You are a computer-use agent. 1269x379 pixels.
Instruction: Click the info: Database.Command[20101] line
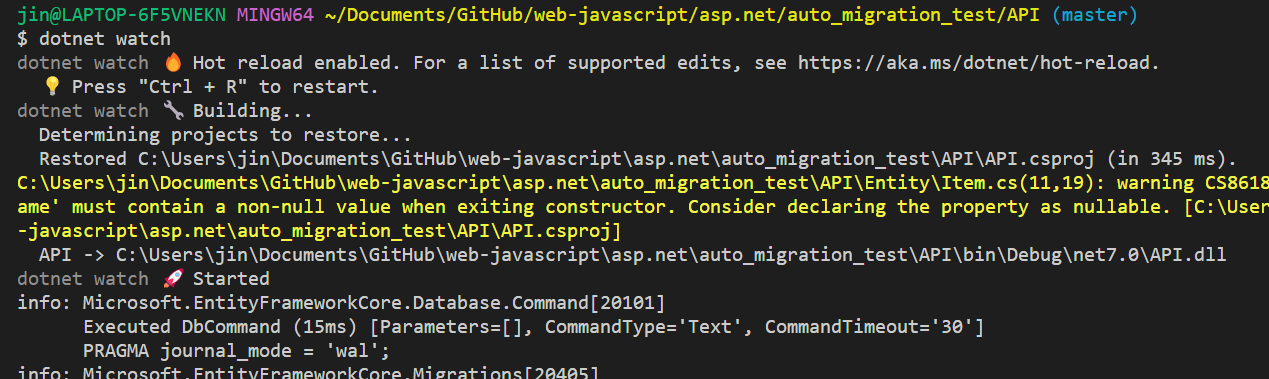pos(341,303)
